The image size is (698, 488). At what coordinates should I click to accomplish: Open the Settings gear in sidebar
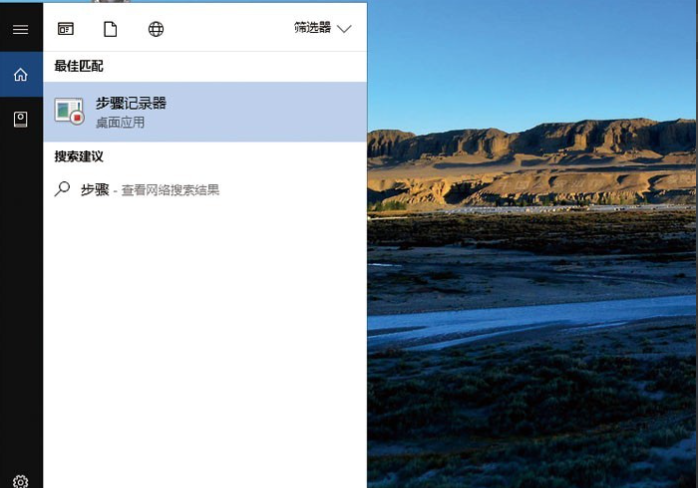pos(20,481)
